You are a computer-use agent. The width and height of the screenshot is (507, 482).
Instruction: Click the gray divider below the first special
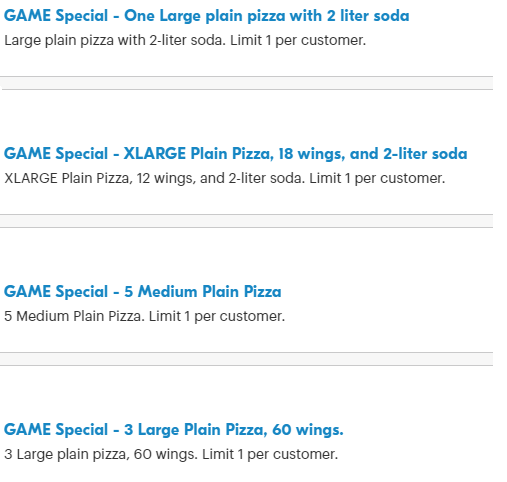coord(246,83)
